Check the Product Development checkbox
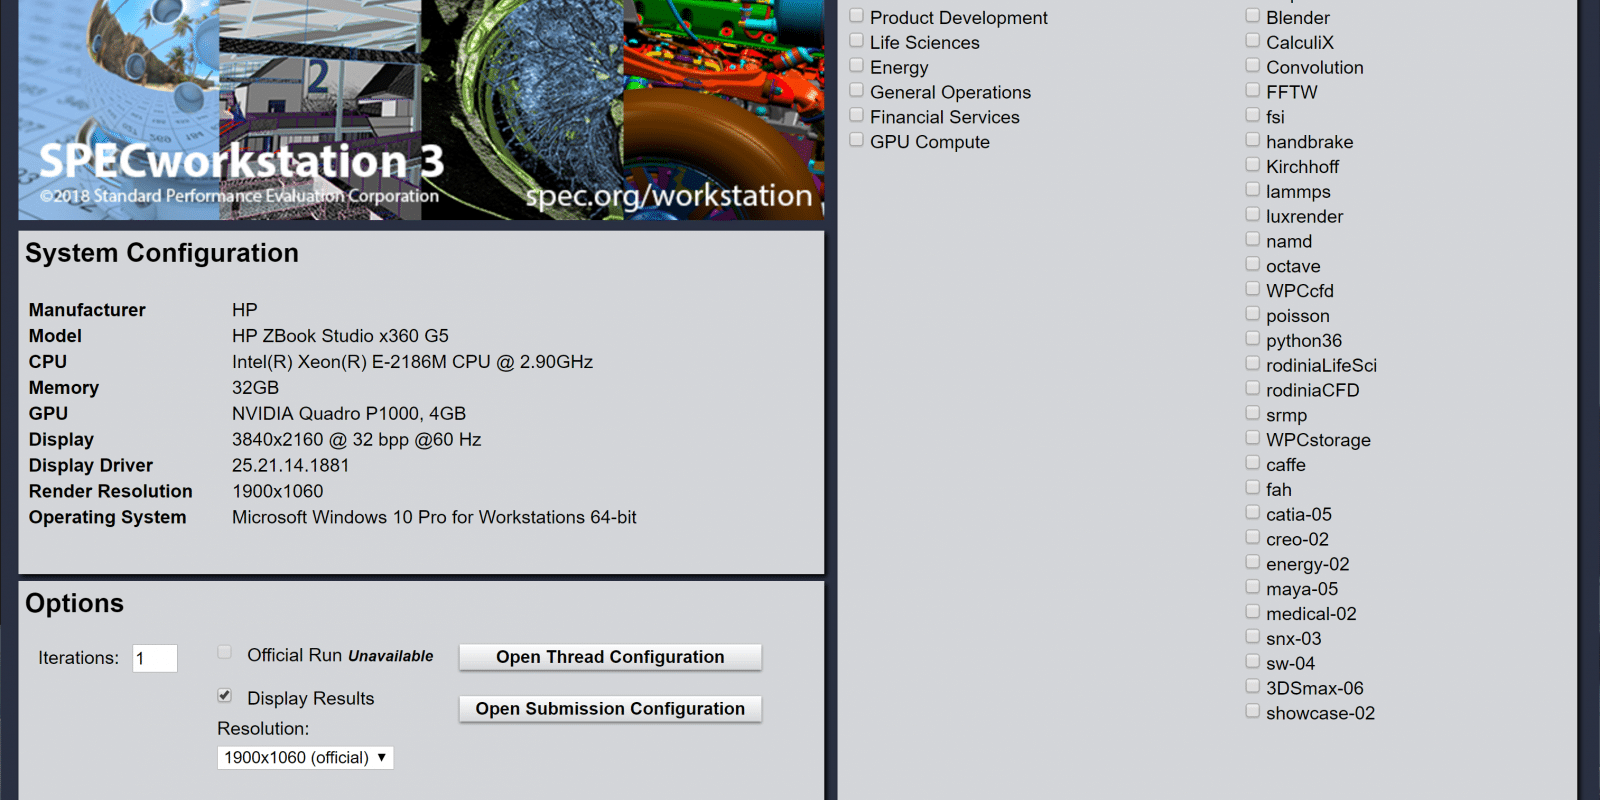 point(857,16)
